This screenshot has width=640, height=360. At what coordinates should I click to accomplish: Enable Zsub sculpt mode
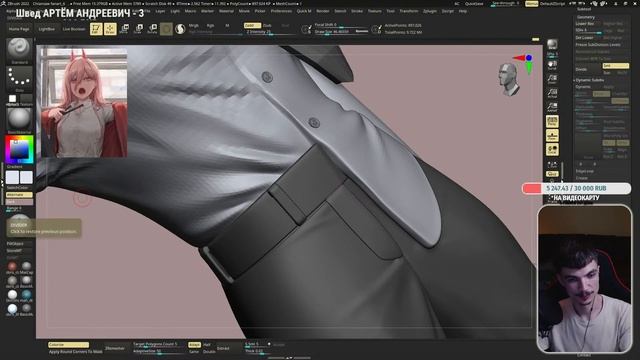pyautogui.click(x=267, y=25)
